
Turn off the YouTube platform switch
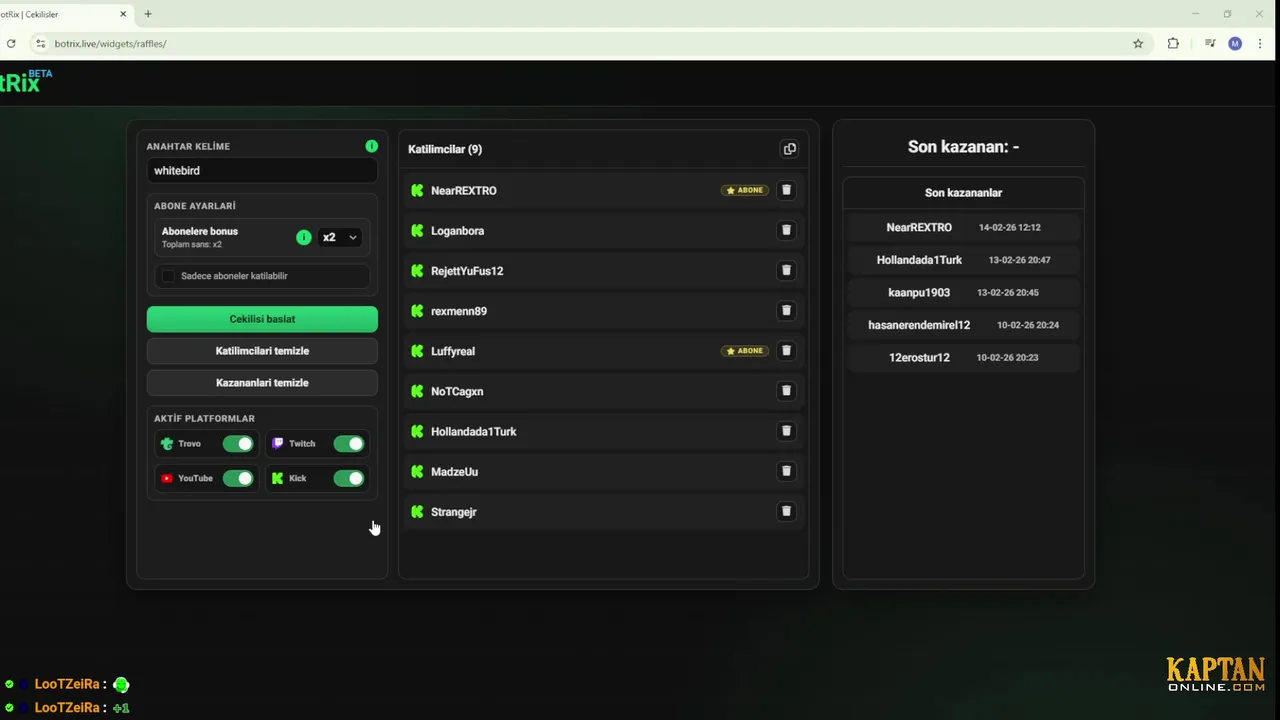(238, 478)
